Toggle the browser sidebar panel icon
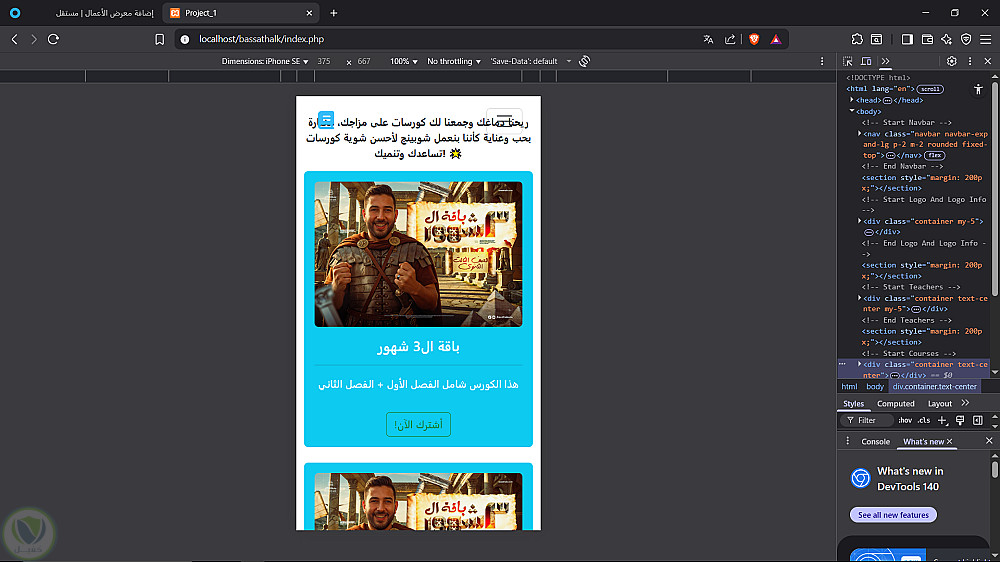The width and height of the screenshot is (1000, 562). (907, 39)
